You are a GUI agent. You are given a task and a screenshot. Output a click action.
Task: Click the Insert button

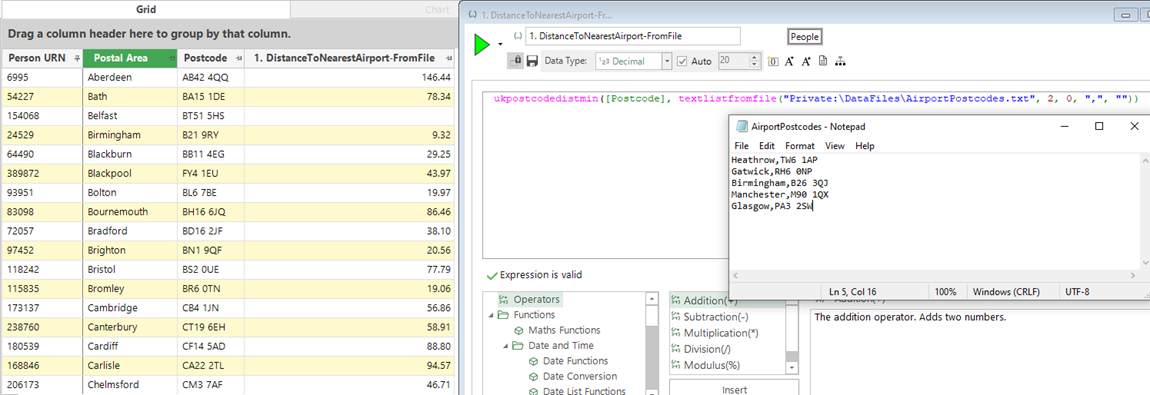tap(734, 387)
